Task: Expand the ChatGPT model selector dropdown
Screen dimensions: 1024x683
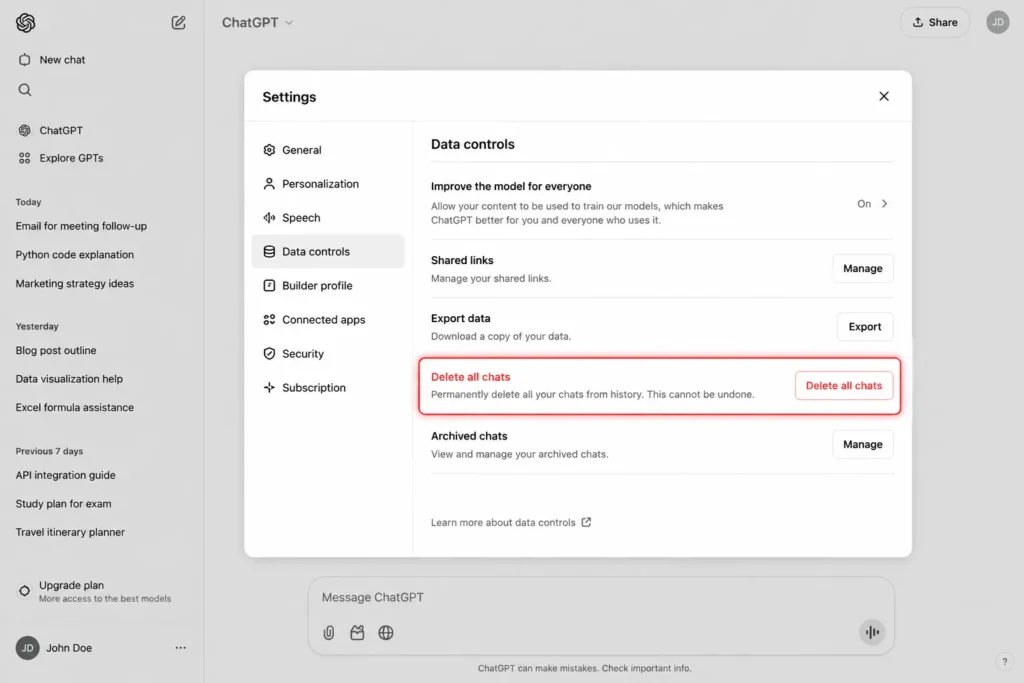Action: (257, 23)
